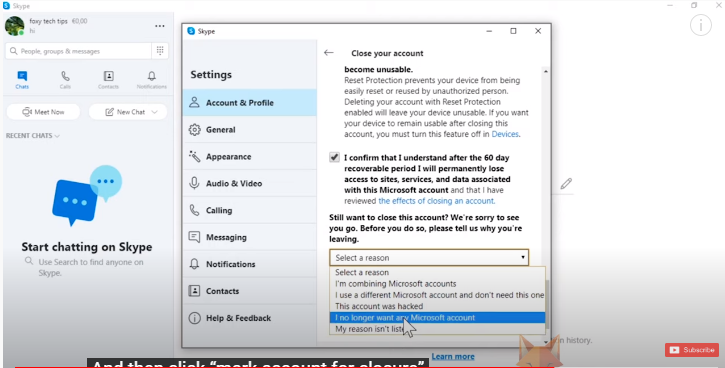Screen dimensions: 725x368
Task: Select Account & Profile in Settings
Action: click(x=250, y=103)
